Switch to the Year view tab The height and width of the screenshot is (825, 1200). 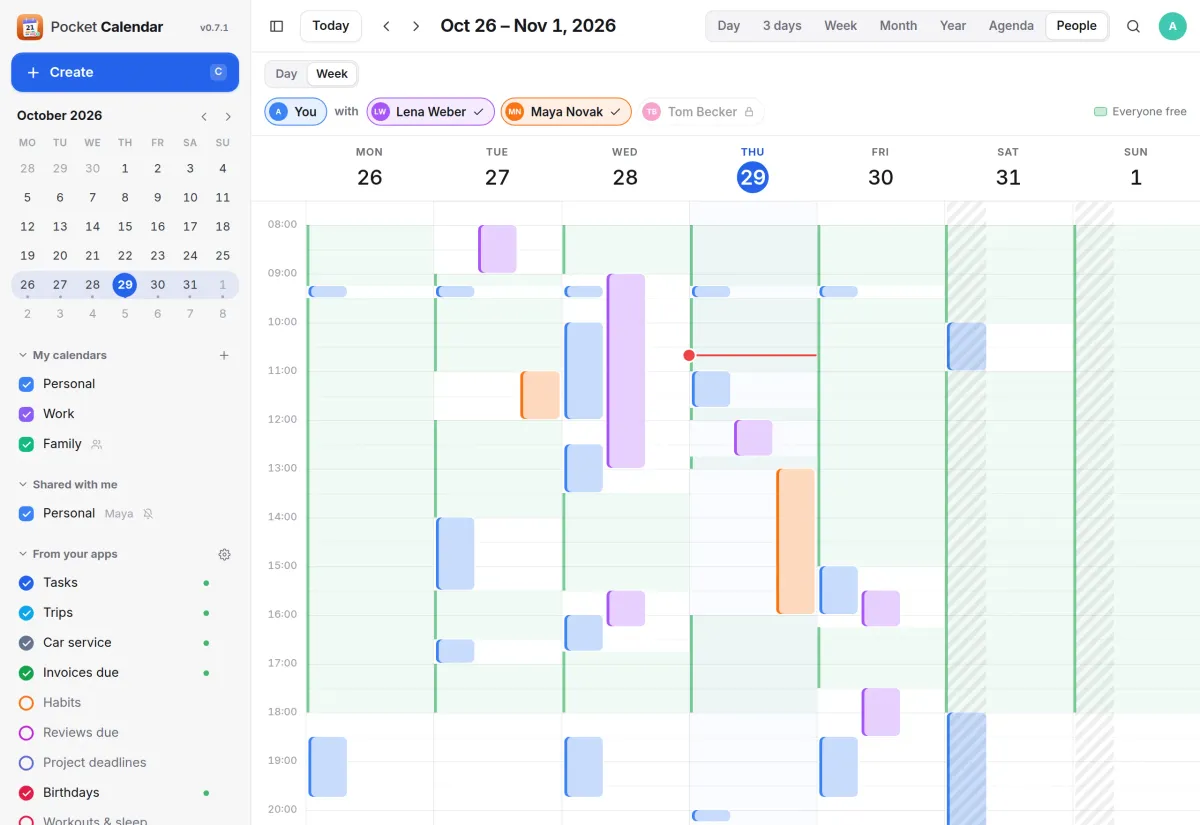(x=953, y=26)
